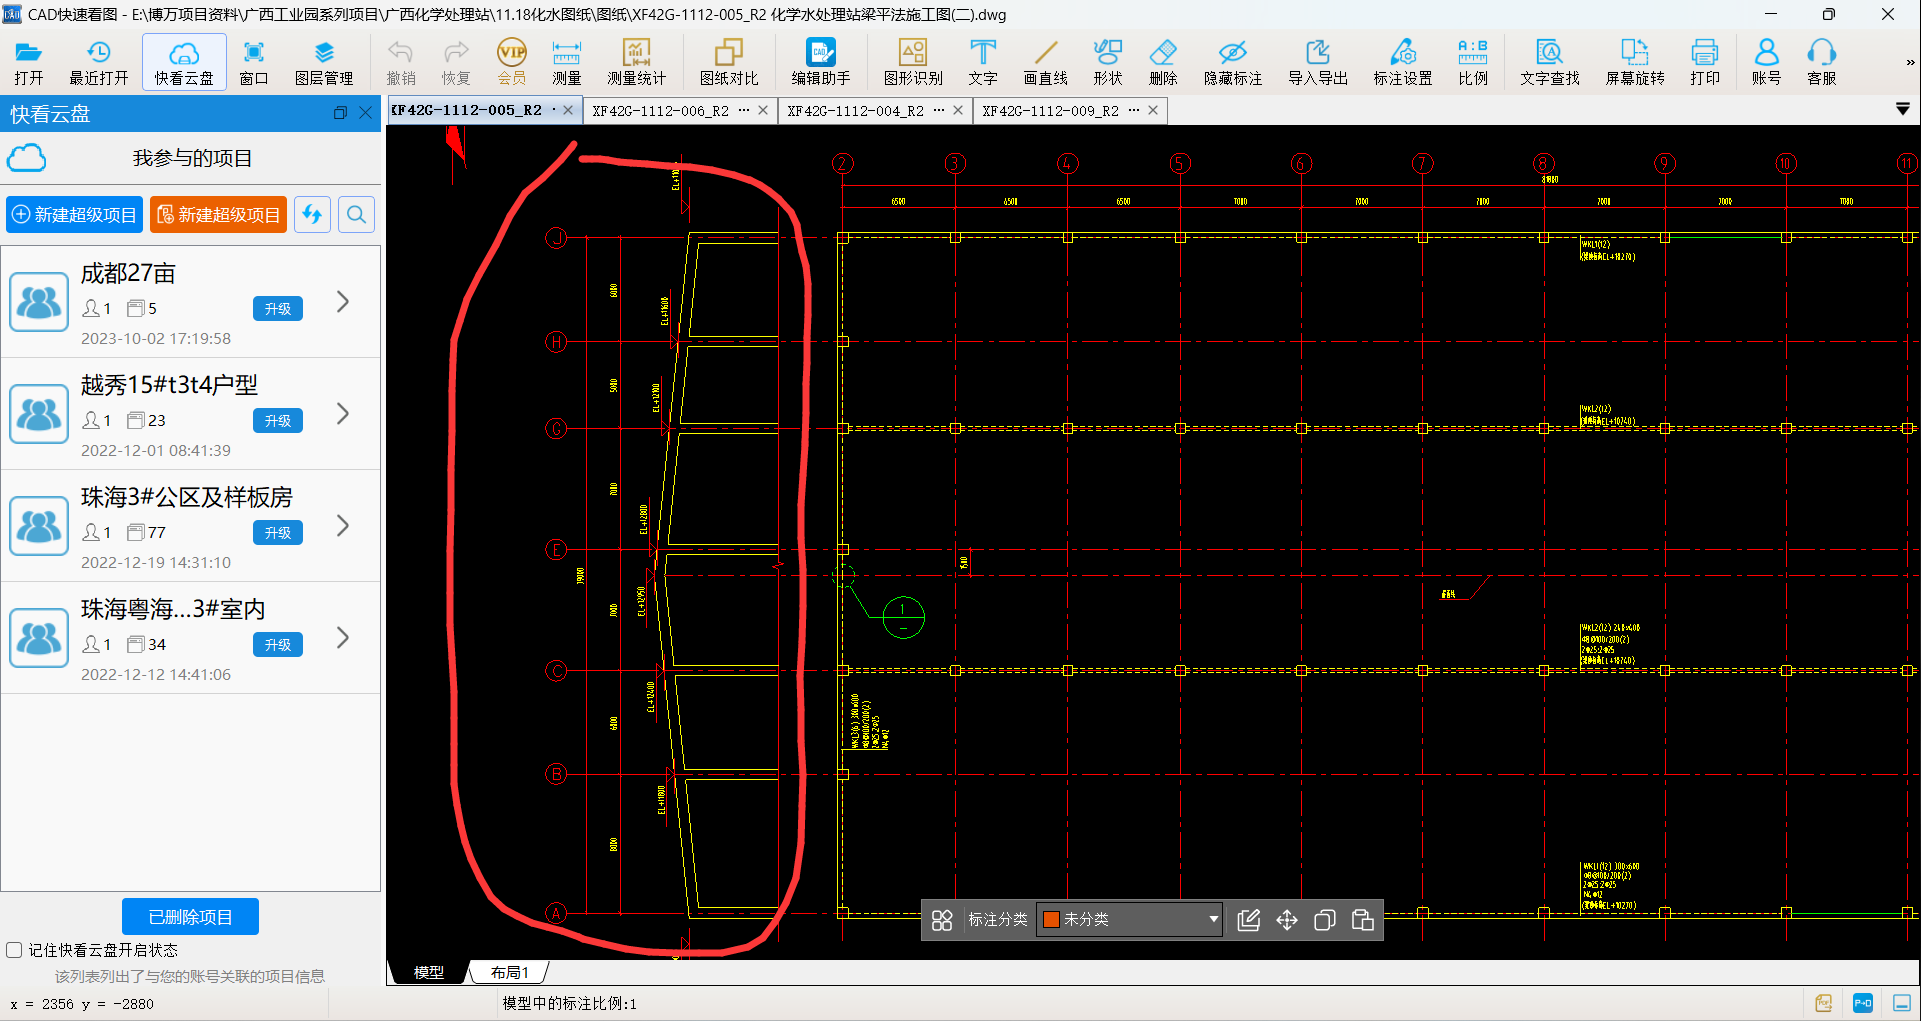Undo with the 撤销 arrow
The width and height of the screenshot is (1921, 1021).
(x=401, y=62)
